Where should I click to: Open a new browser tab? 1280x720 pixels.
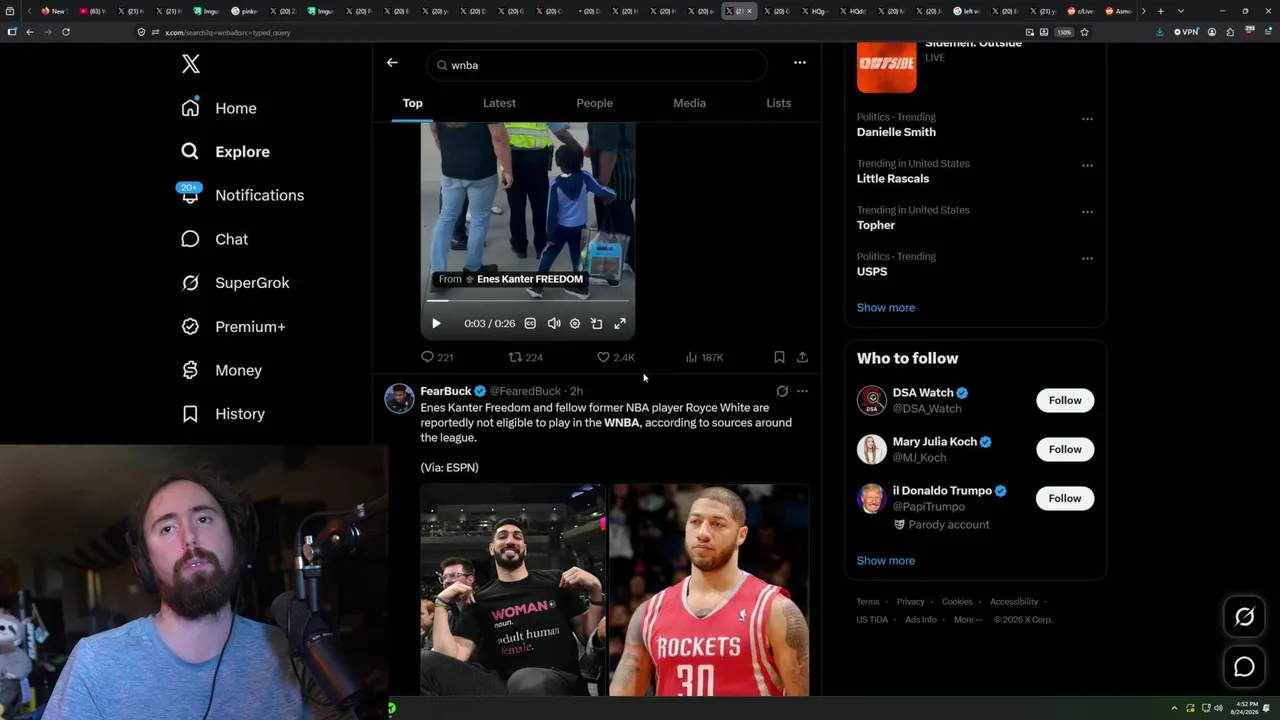coord(1160,11)
